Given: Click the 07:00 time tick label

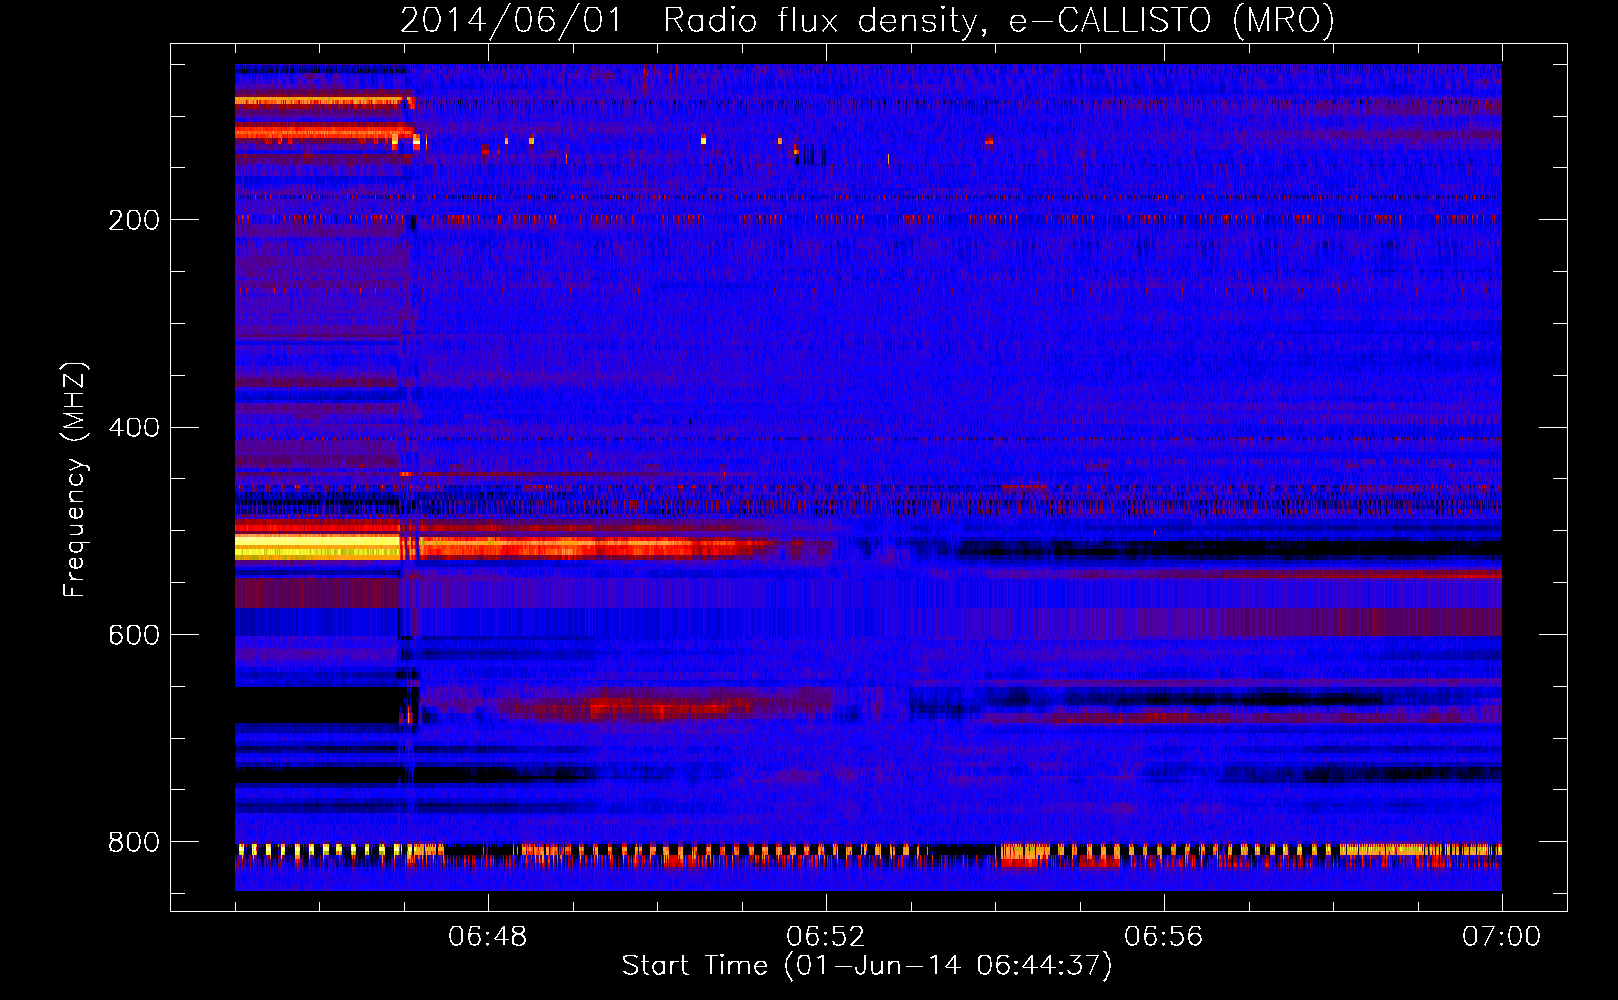Looking at the screenshot, I should [x=1502, y=936].
